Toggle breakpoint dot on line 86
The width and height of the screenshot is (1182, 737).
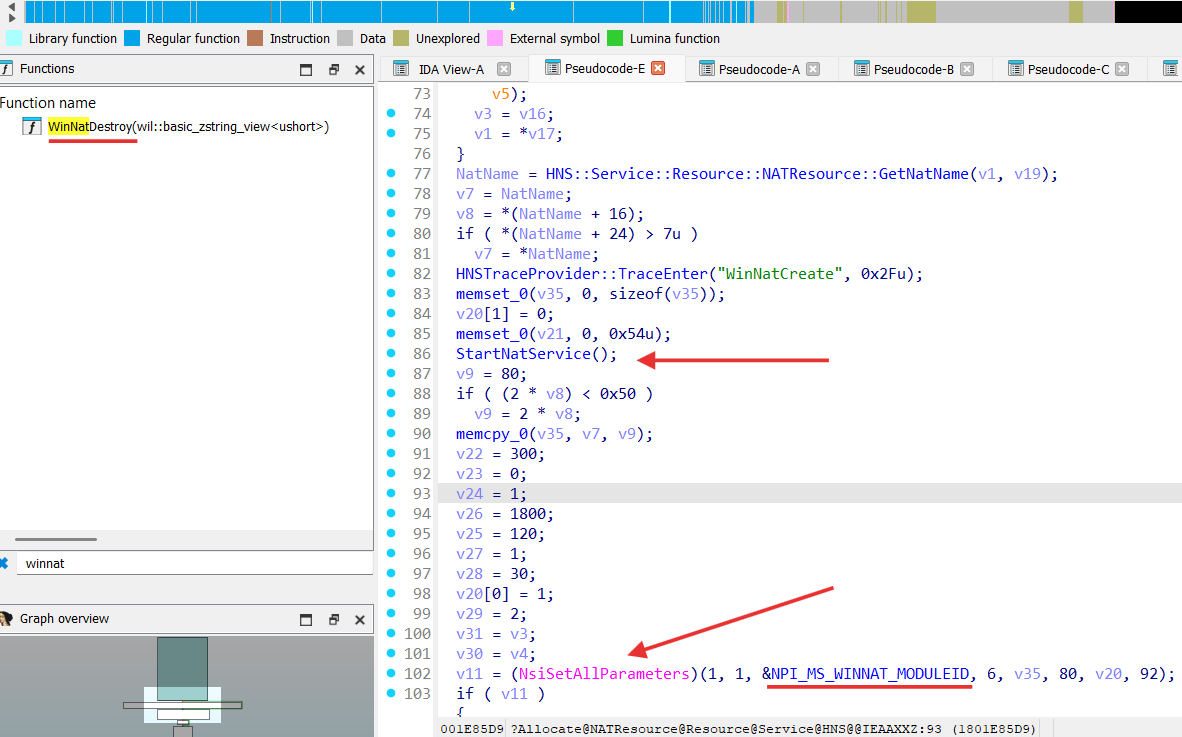click(391, 354)
